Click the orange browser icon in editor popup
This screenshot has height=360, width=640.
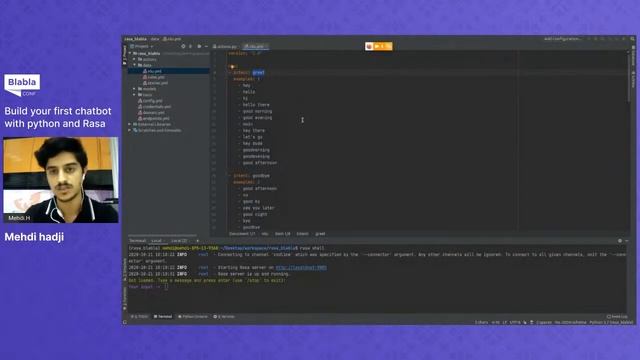coord(383,46)
